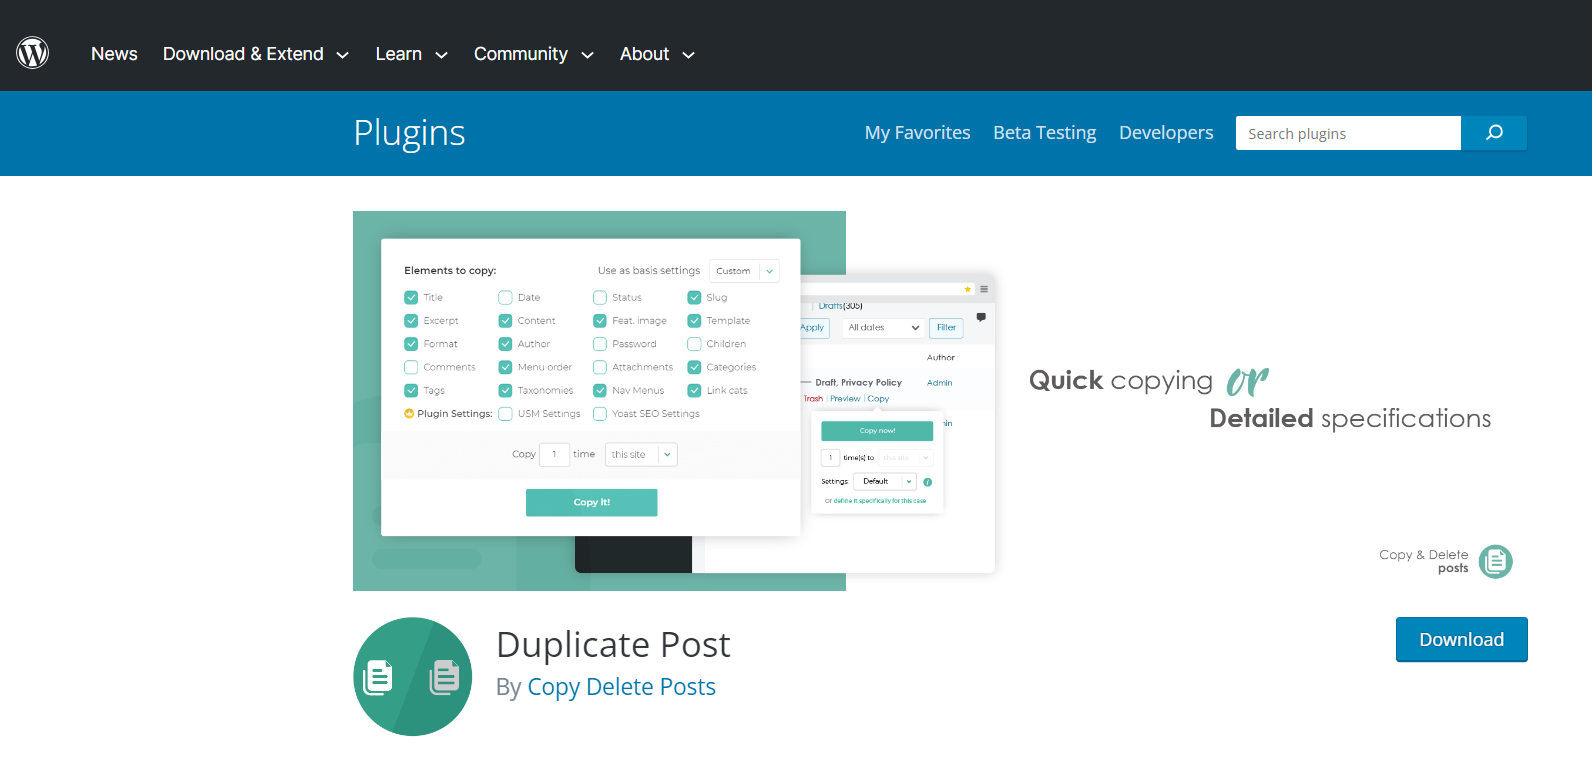Click the Duplicate Post title
Screen dimensions: 1592x757
pos(613,645)
